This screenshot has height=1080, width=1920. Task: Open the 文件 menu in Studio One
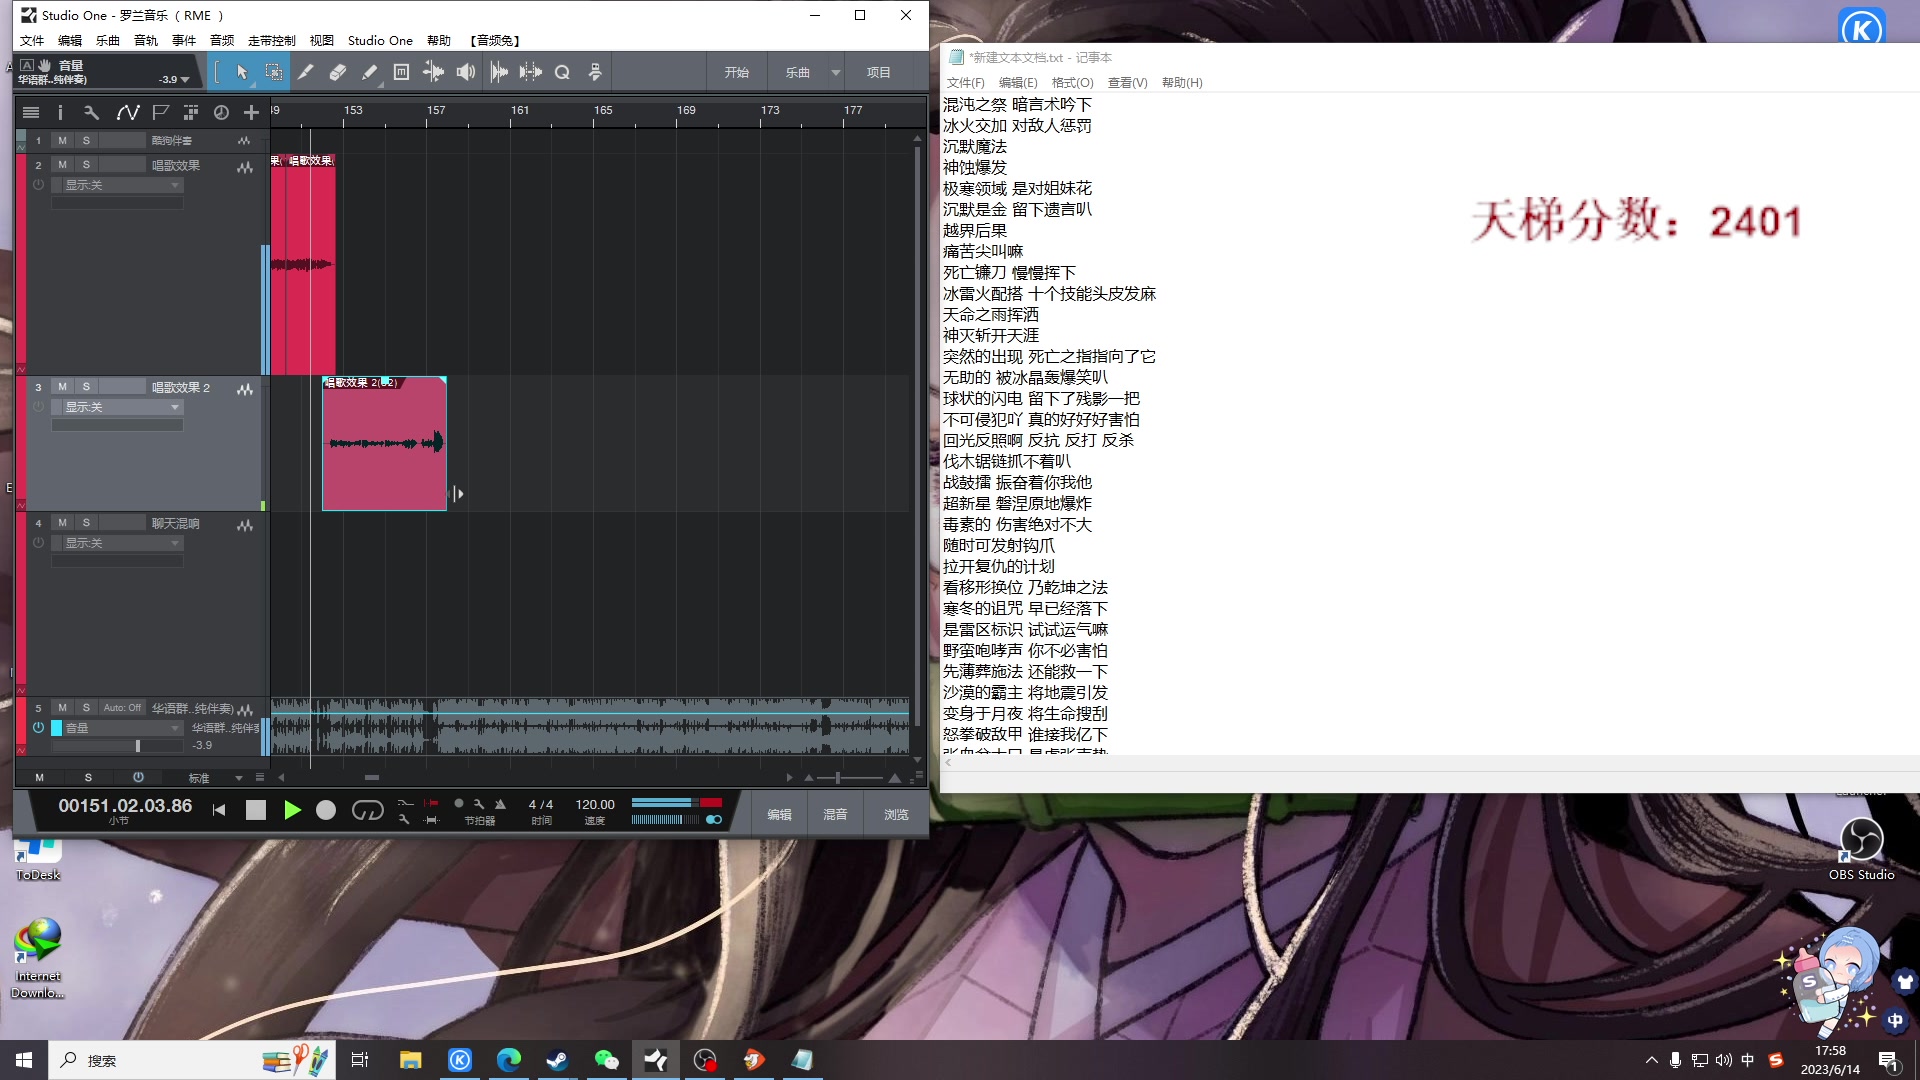pos(32,40)
